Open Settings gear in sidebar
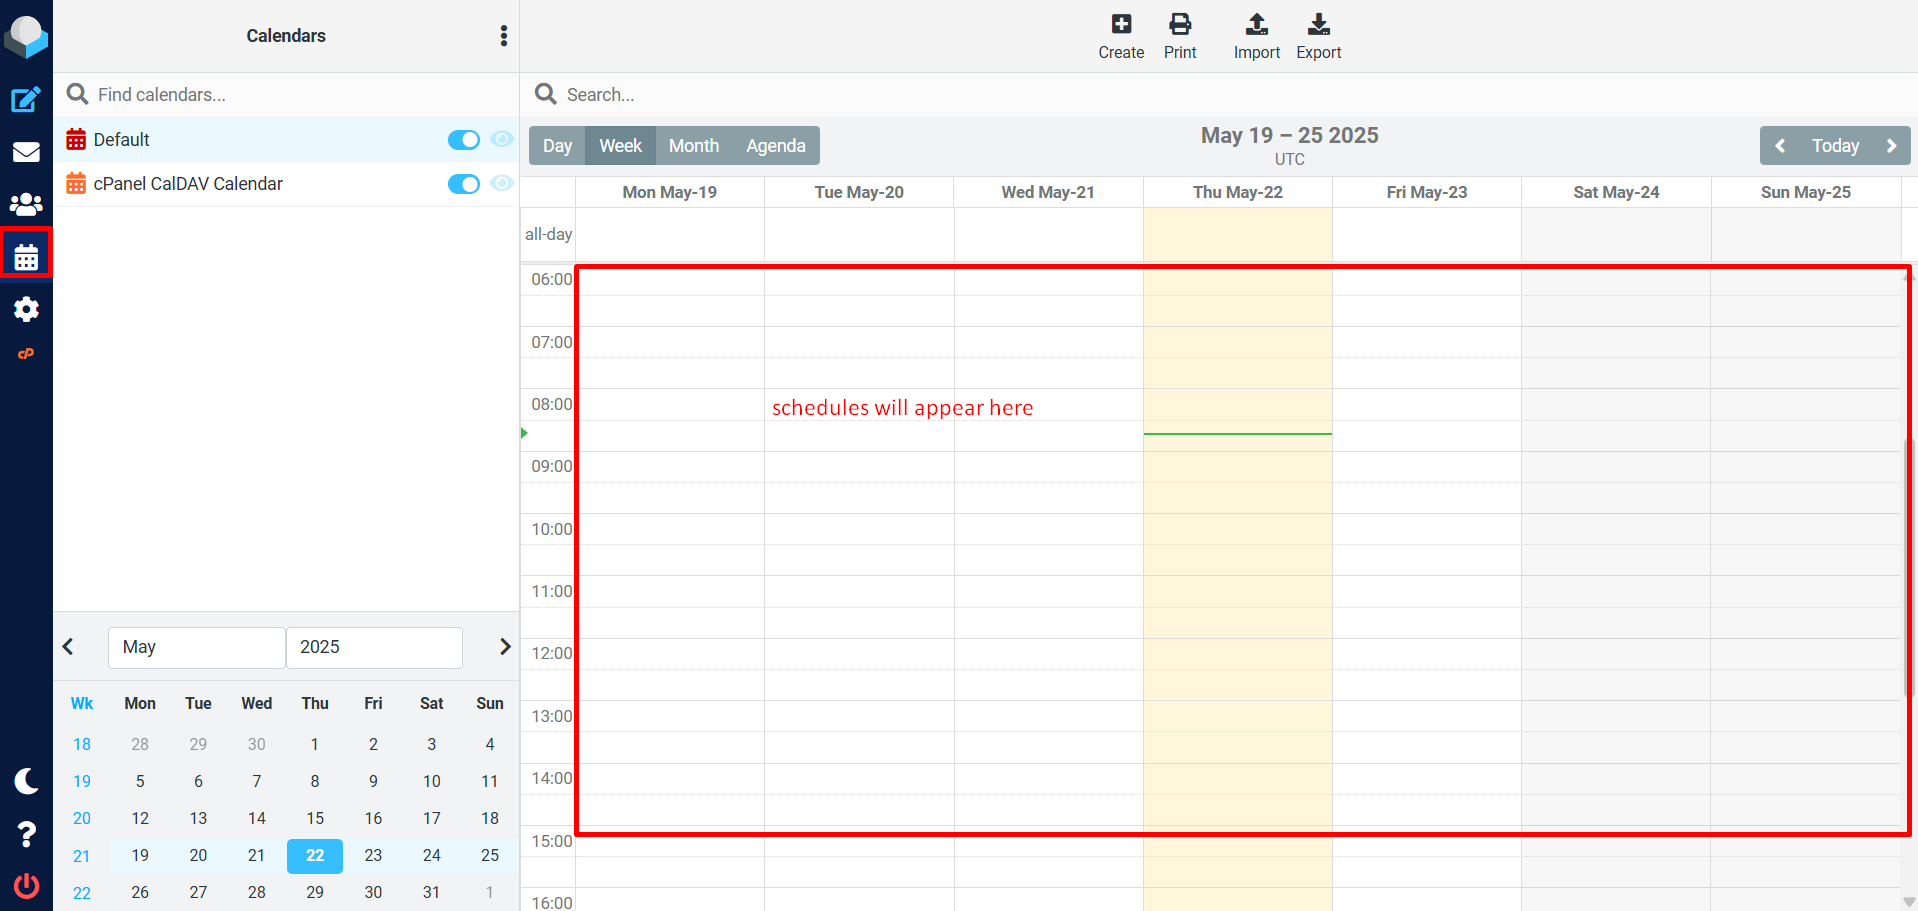The width and height of the screenshot is (1918, 911). click(x=26, y=309)
